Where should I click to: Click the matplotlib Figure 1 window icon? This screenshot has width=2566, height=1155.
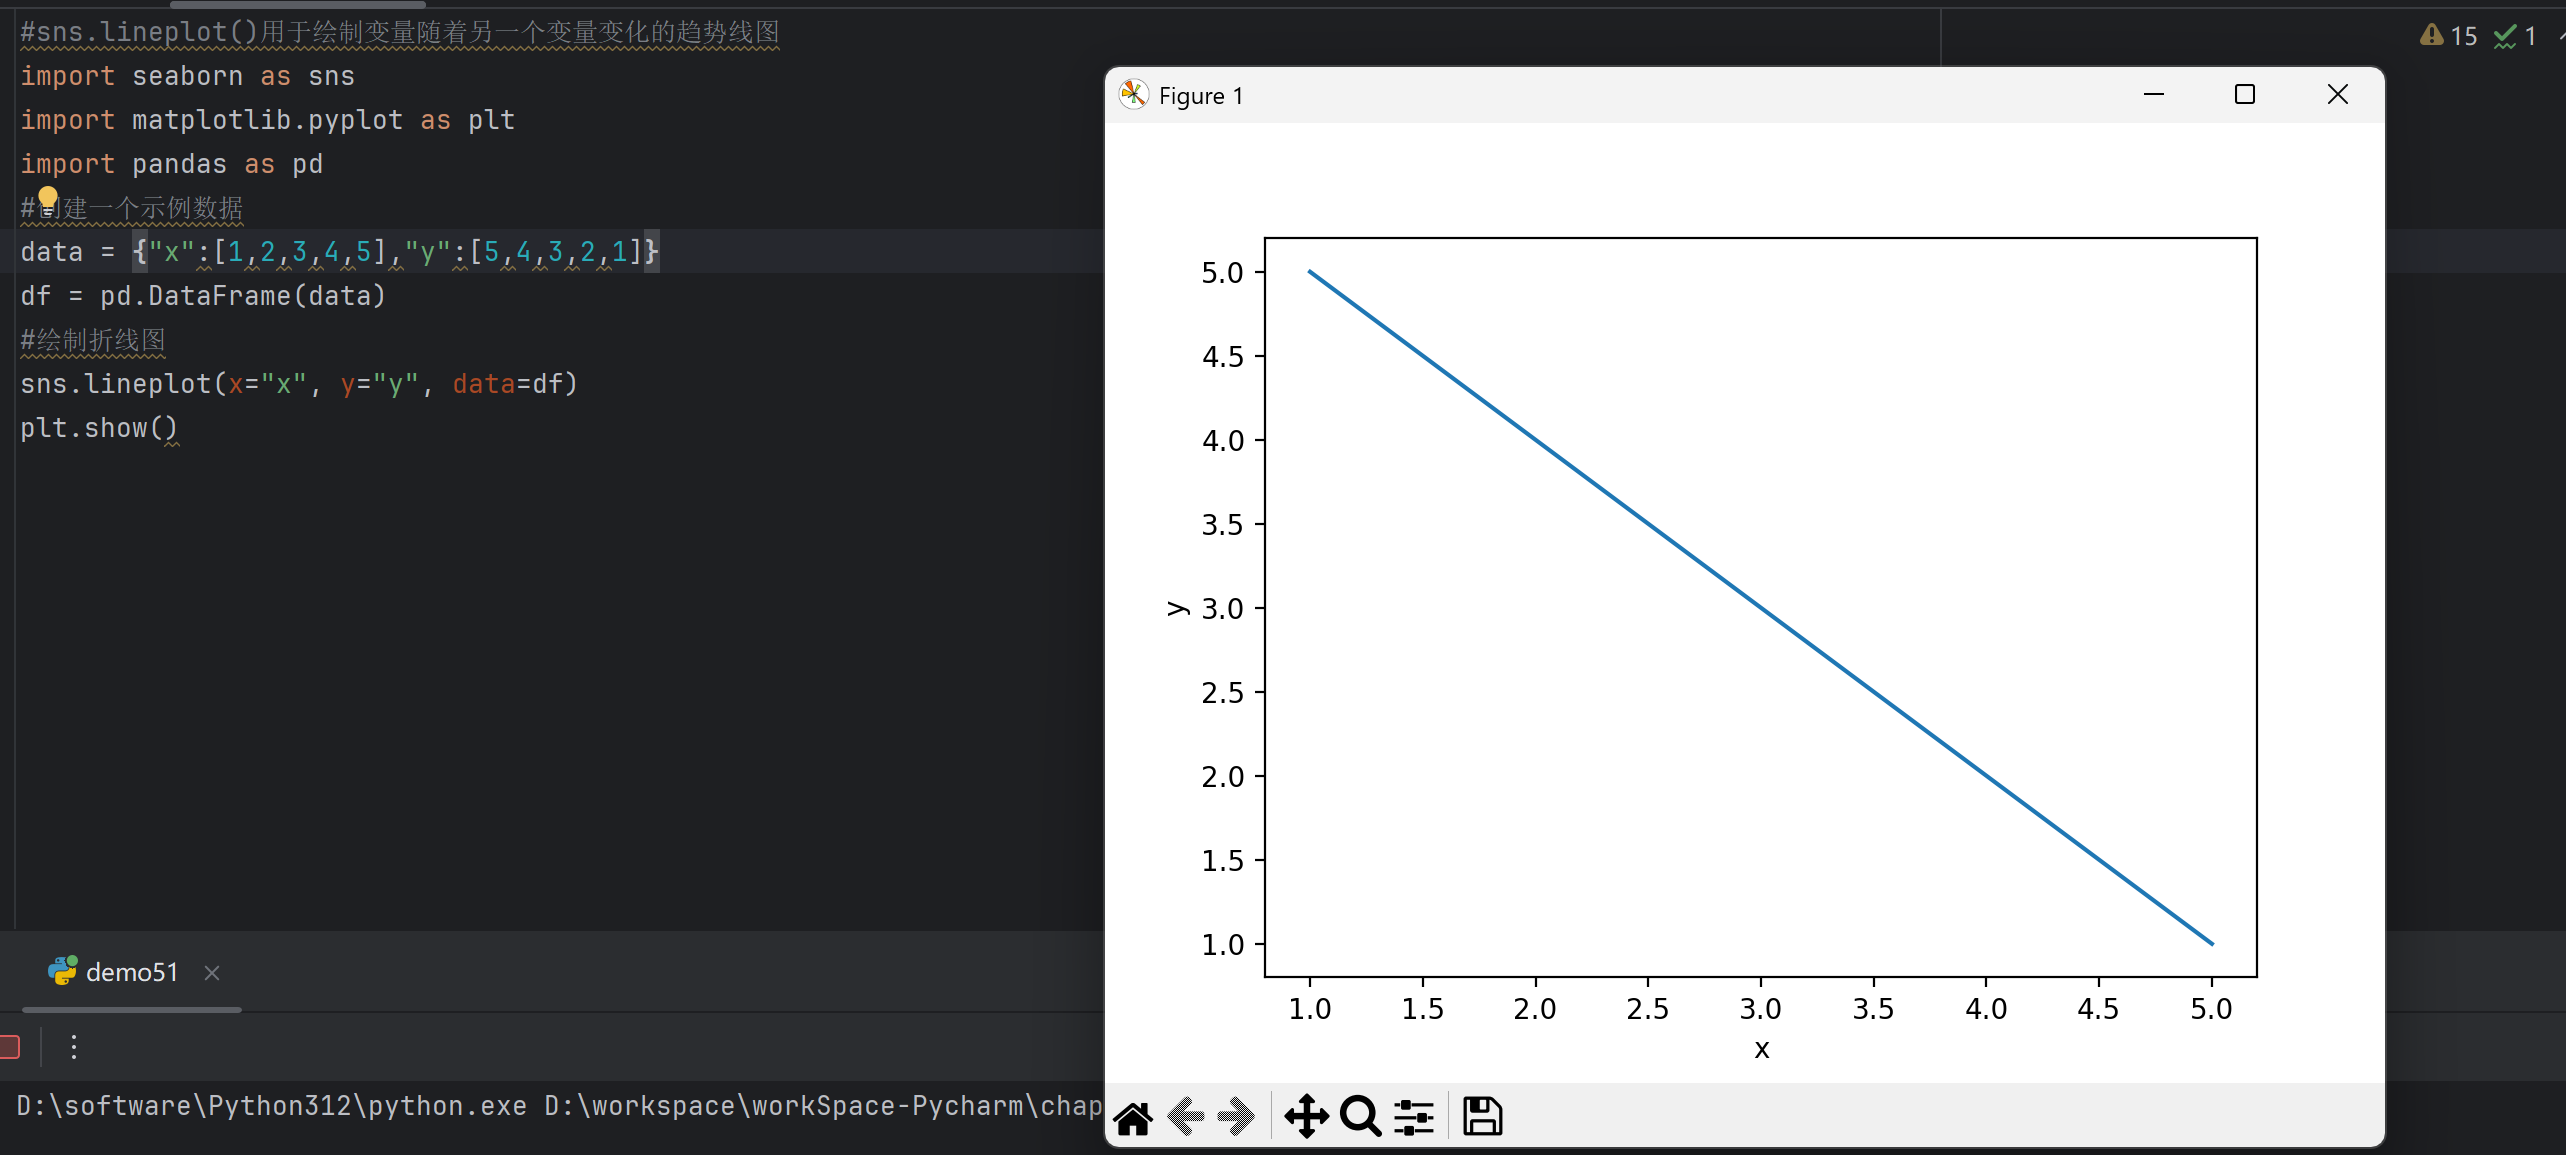coord(1133,95)
